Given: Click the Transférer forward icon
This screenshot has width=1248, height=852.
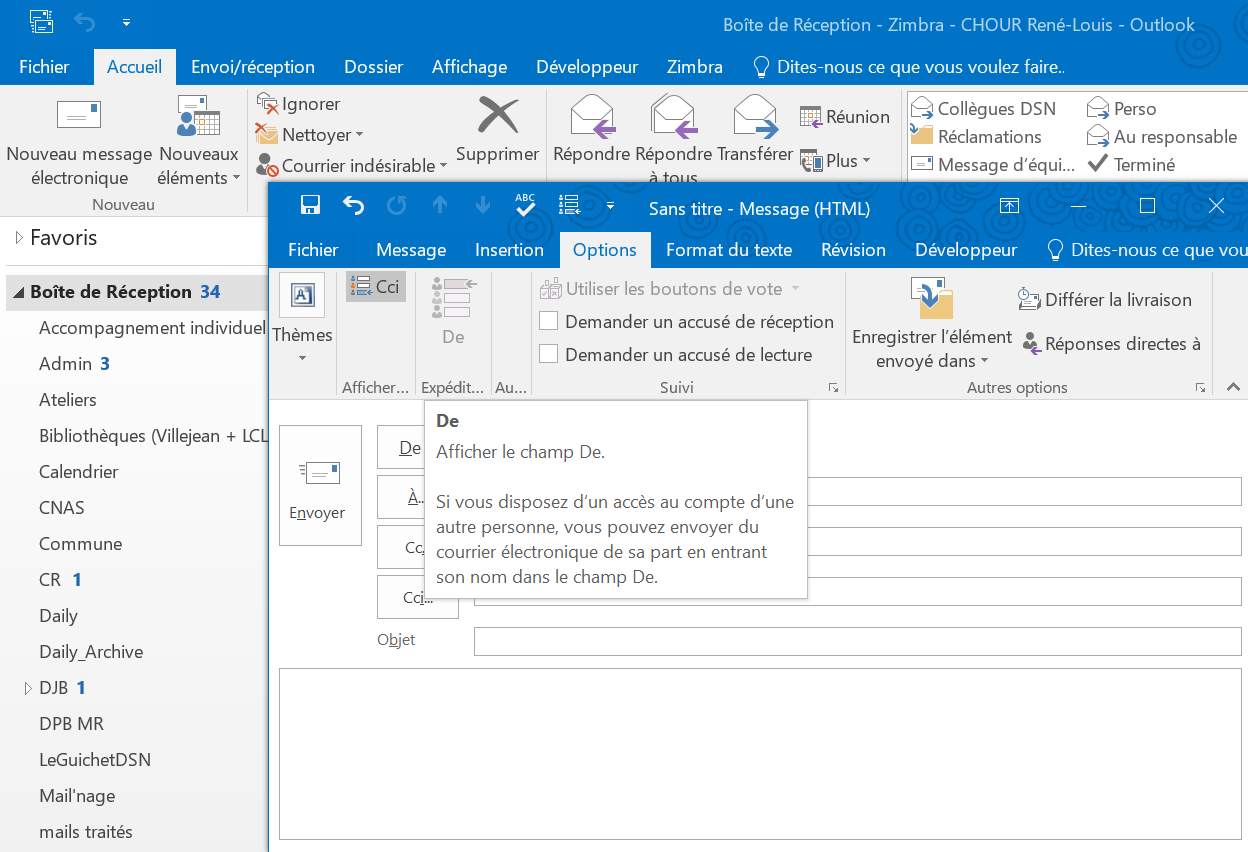Looking at the screenshot, I should coord(755,116).
